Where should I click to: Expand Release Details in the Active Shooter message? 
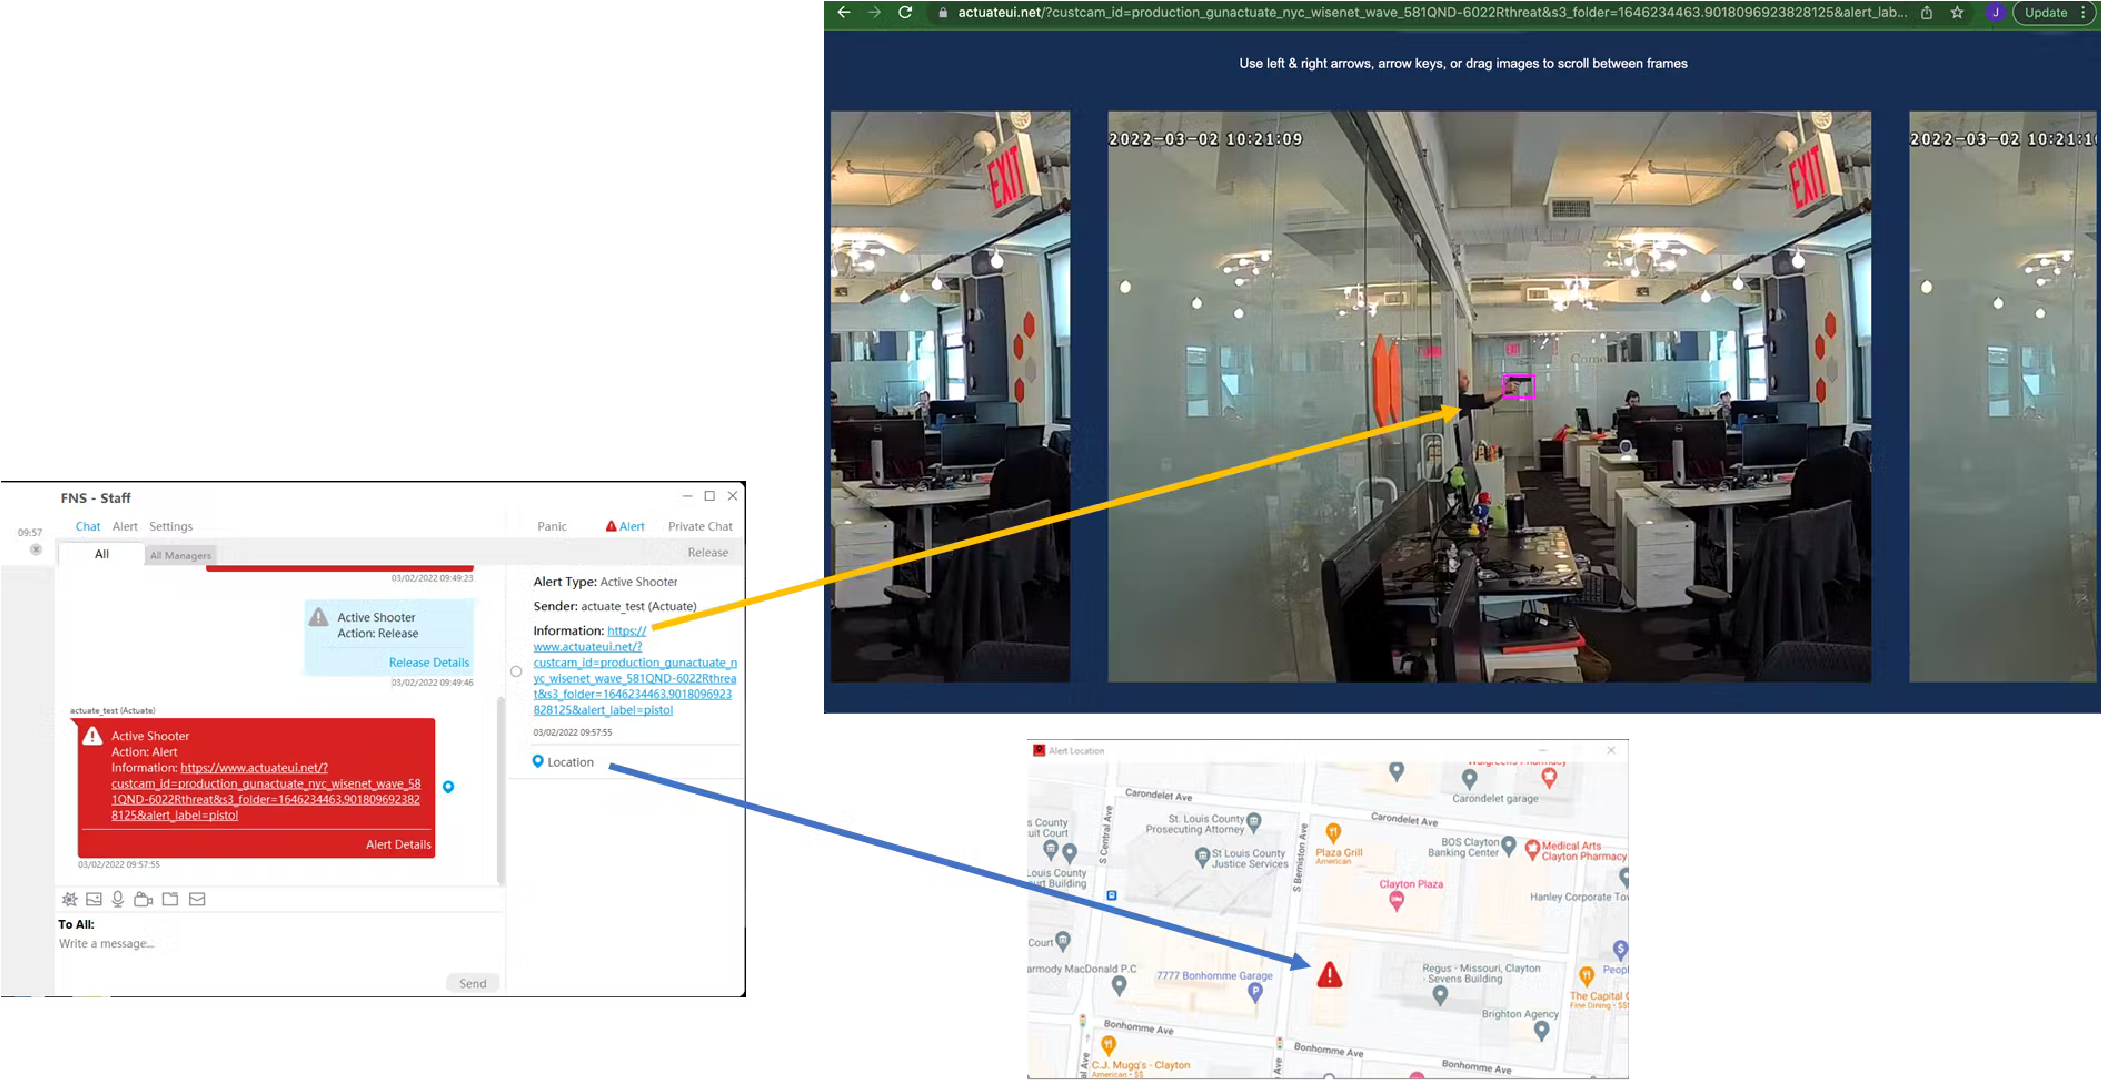(428, 662)
